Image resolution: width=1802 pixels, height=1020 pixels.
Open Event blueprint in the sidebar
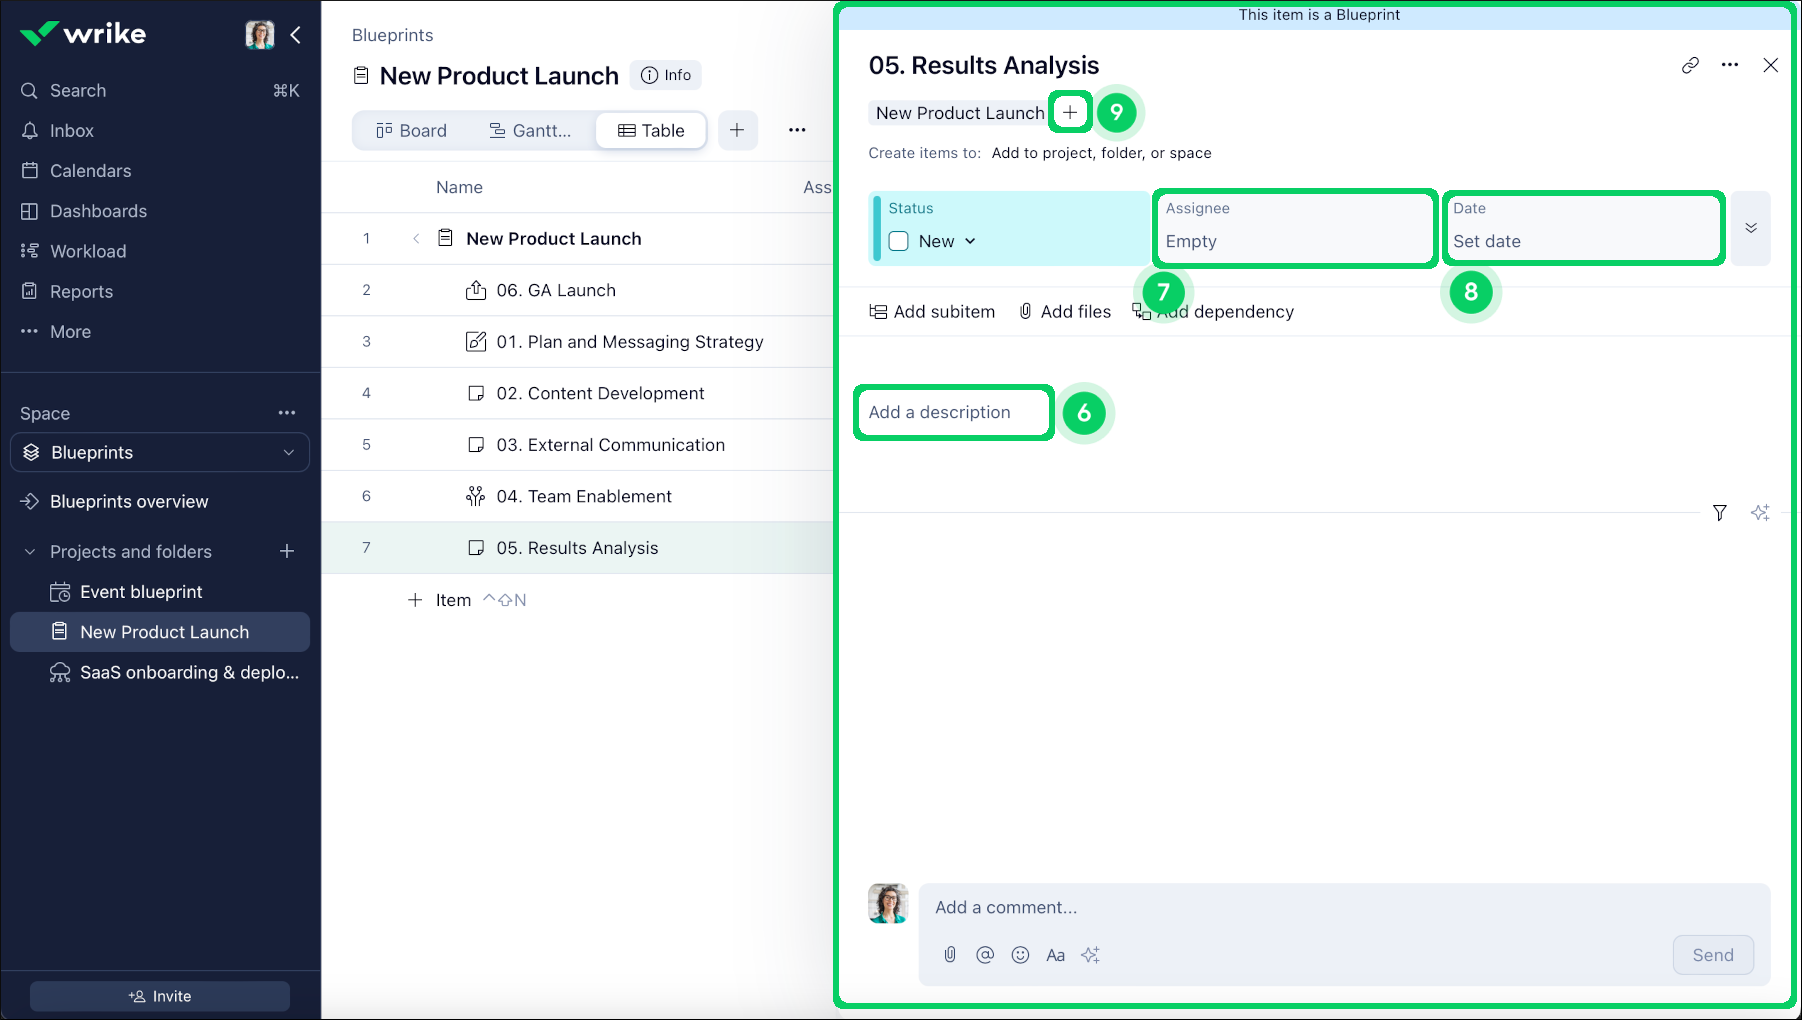(141, 592)
